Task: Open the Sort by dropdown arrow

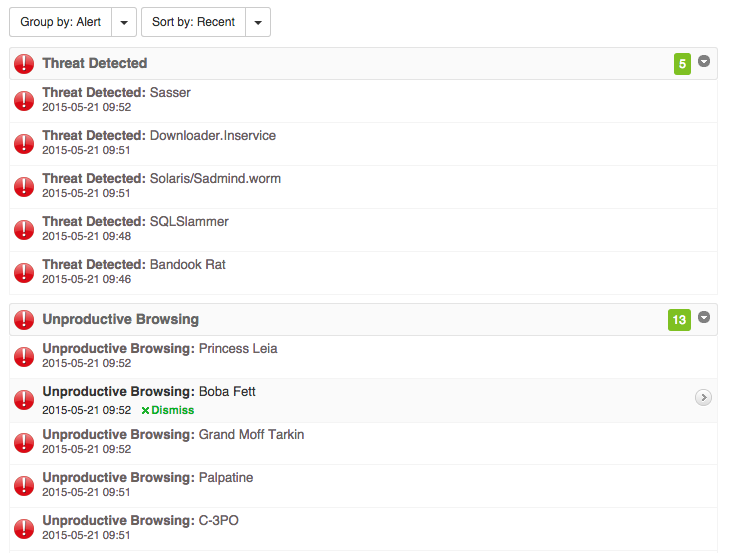Action: 258,22
